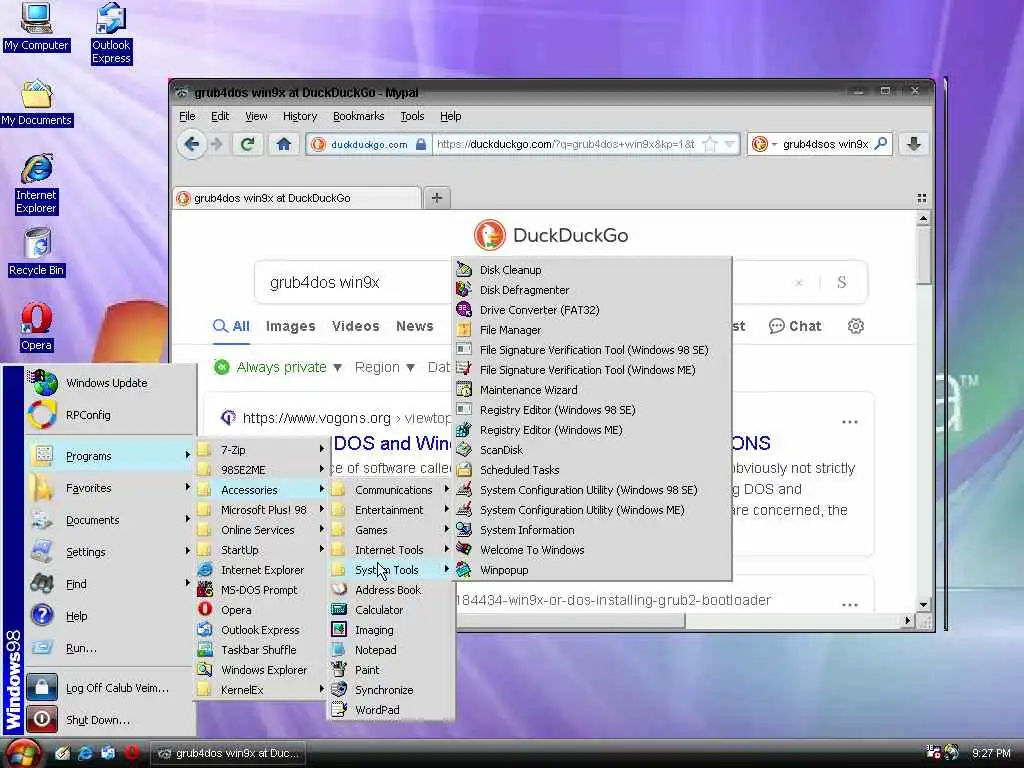
Task: Expand Internet Tools submenu
Action: 390,550
